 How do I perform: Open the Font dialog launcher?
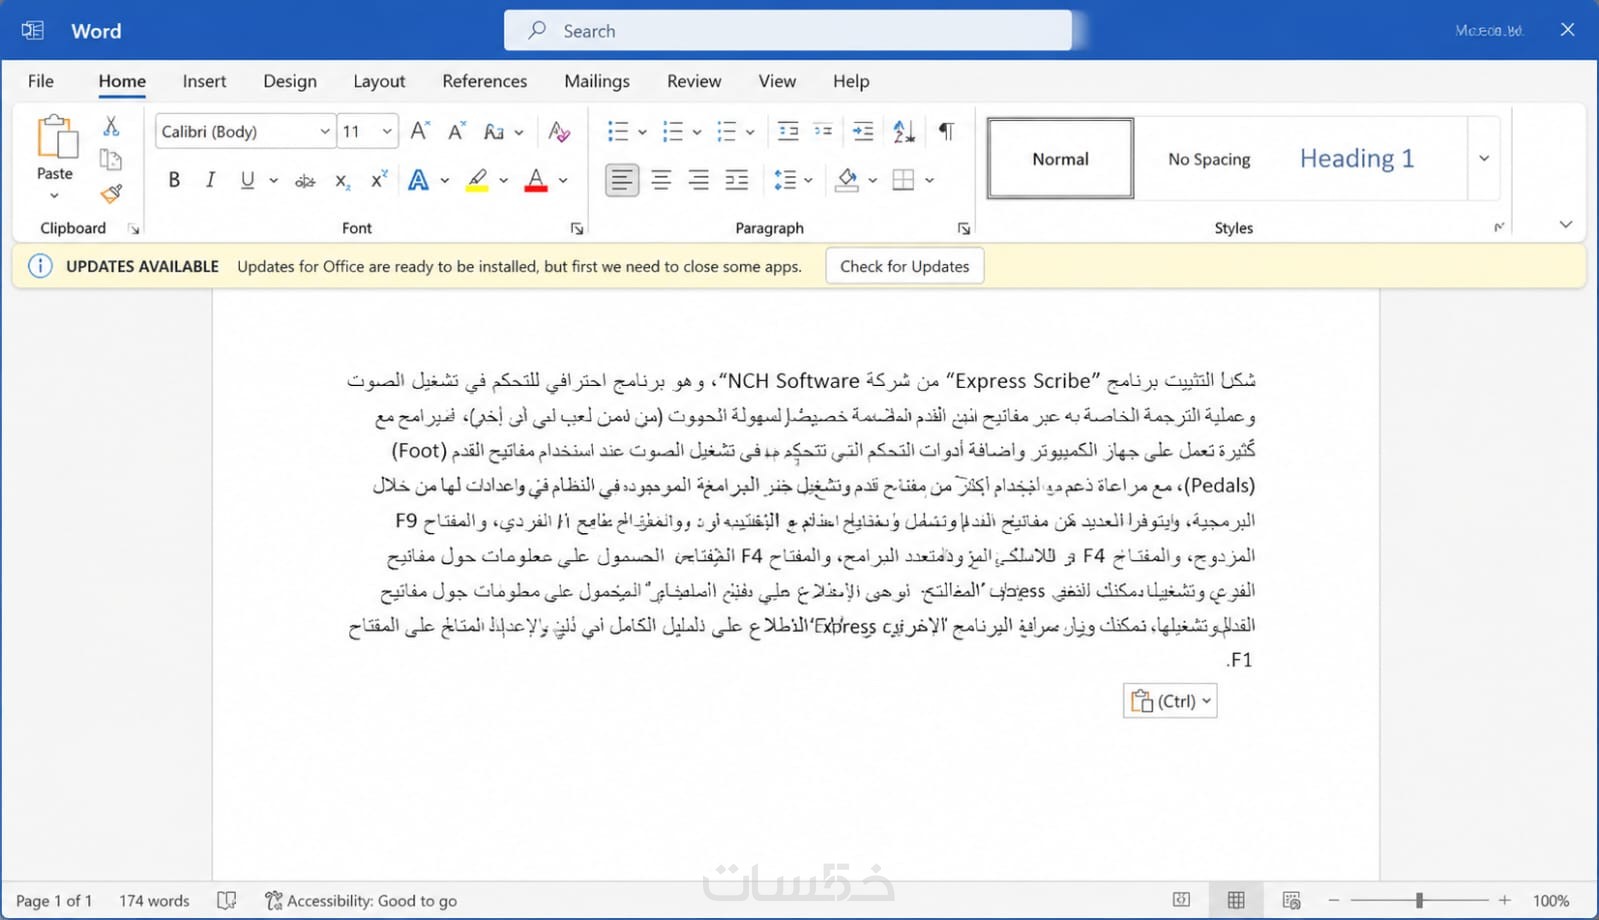tap(577, 229)
